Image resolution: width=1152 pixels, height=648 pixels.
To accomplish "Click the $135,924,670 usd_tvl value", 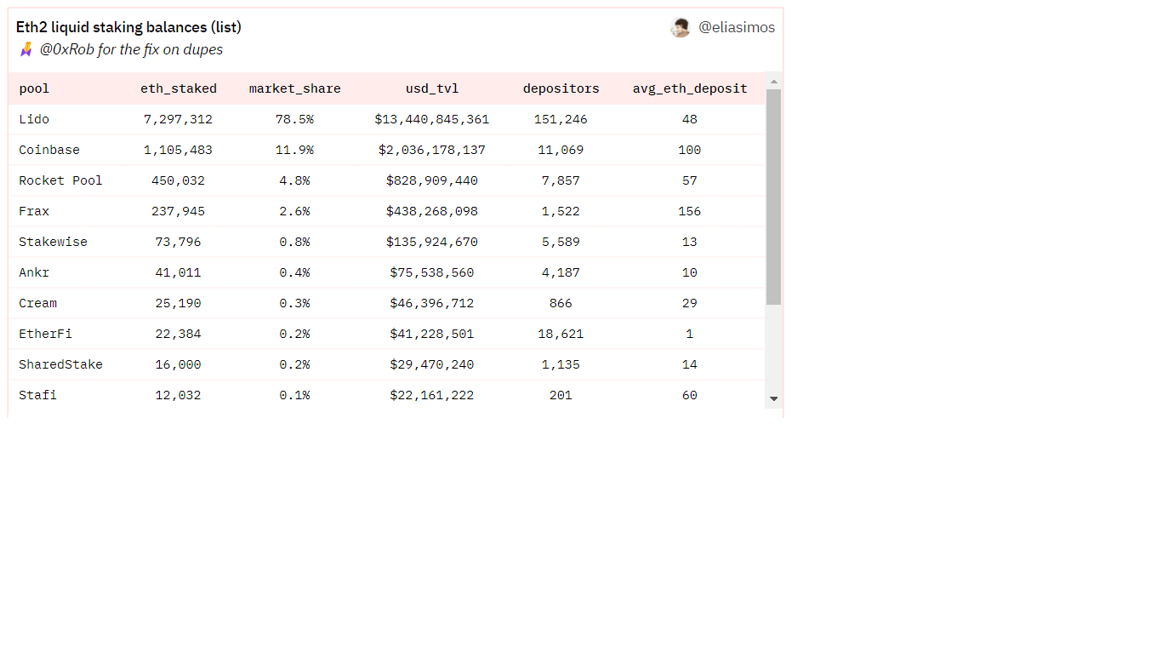I will coord(432,242).
